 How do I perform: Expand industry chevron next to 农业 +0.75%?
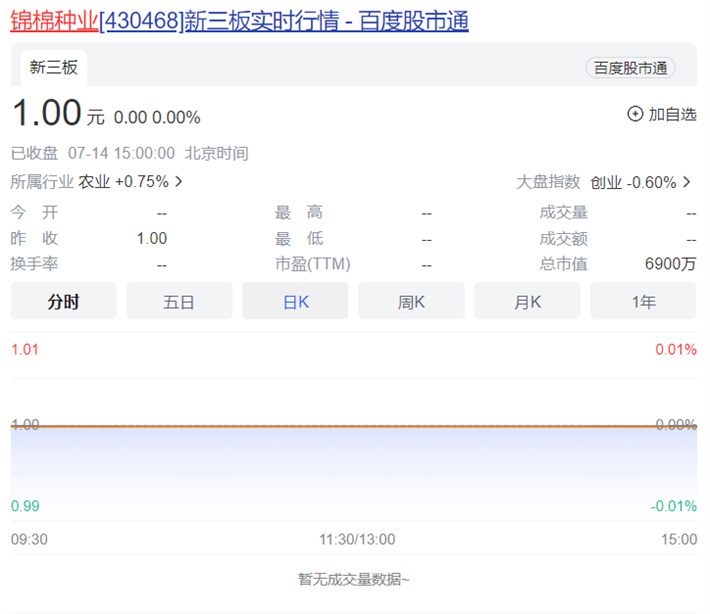179,182
